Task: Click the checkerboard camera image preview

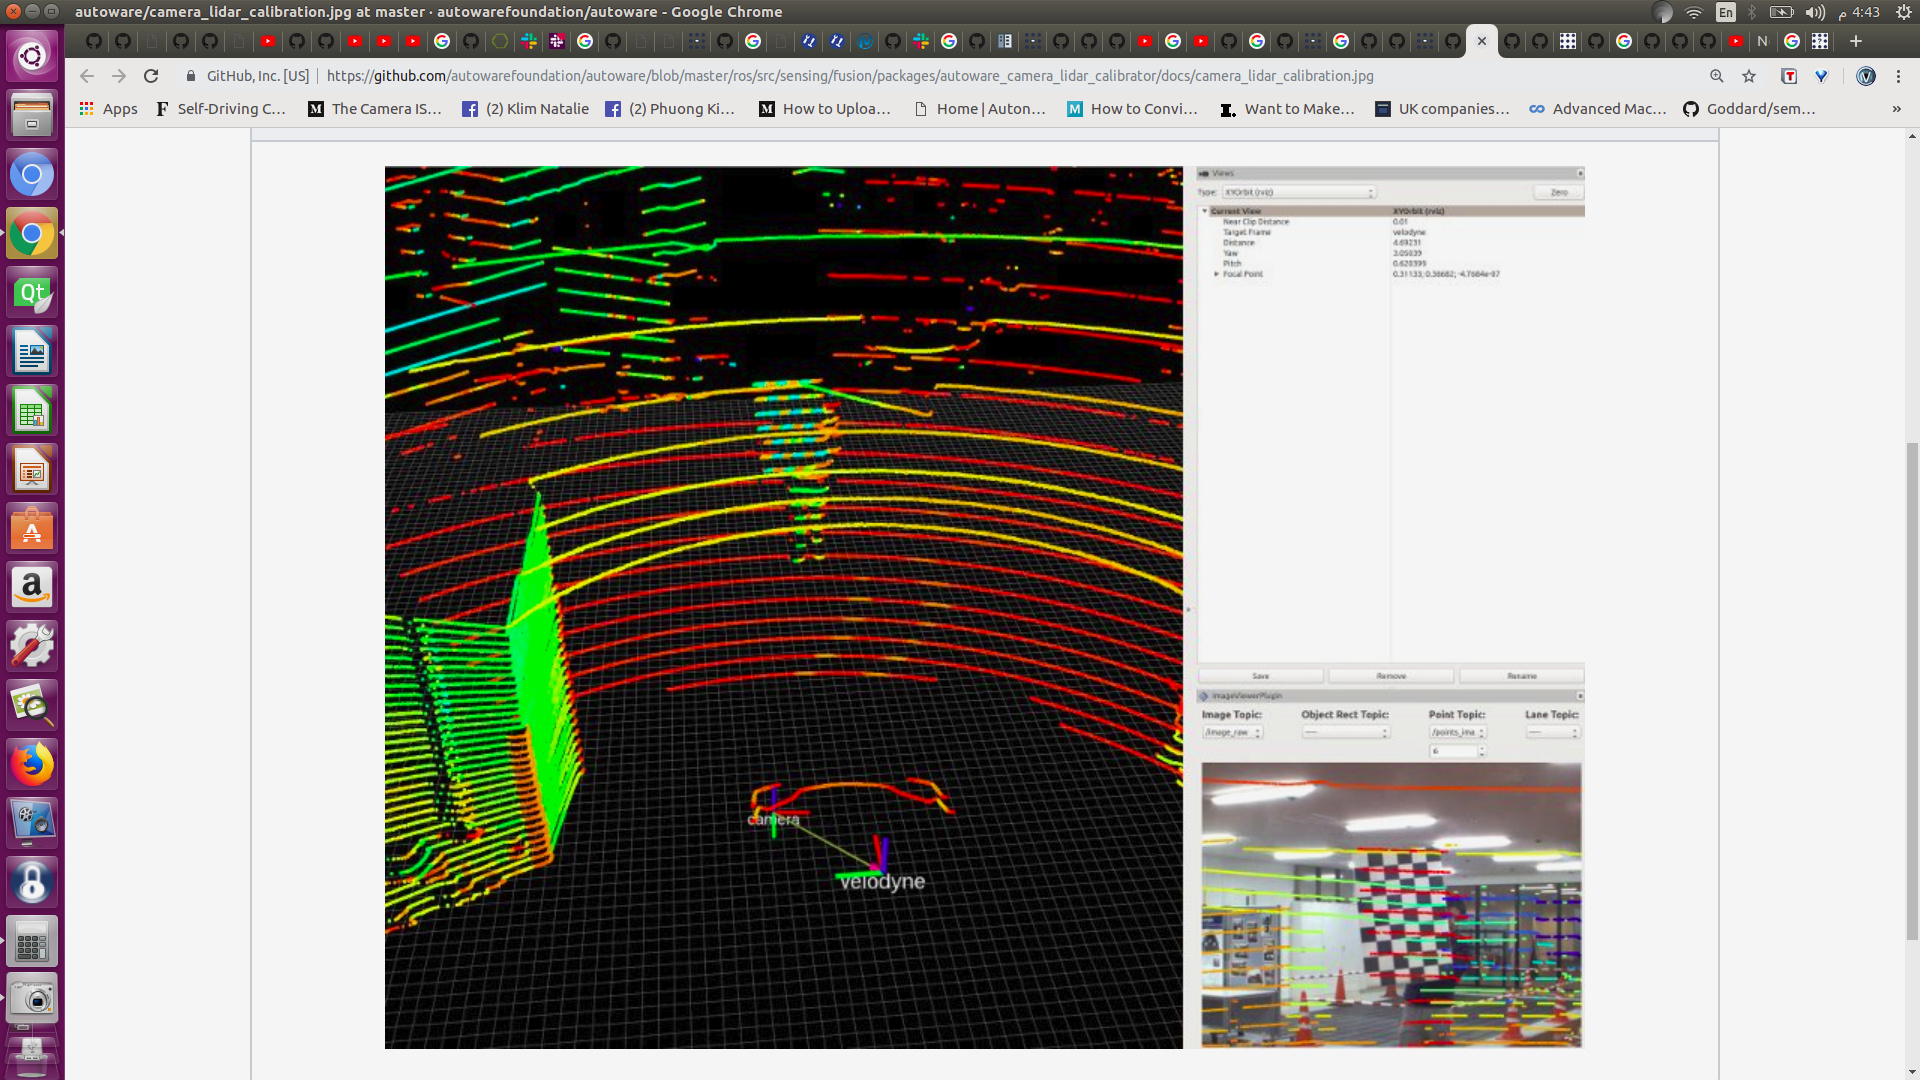Action: (x=1391, y=905)
